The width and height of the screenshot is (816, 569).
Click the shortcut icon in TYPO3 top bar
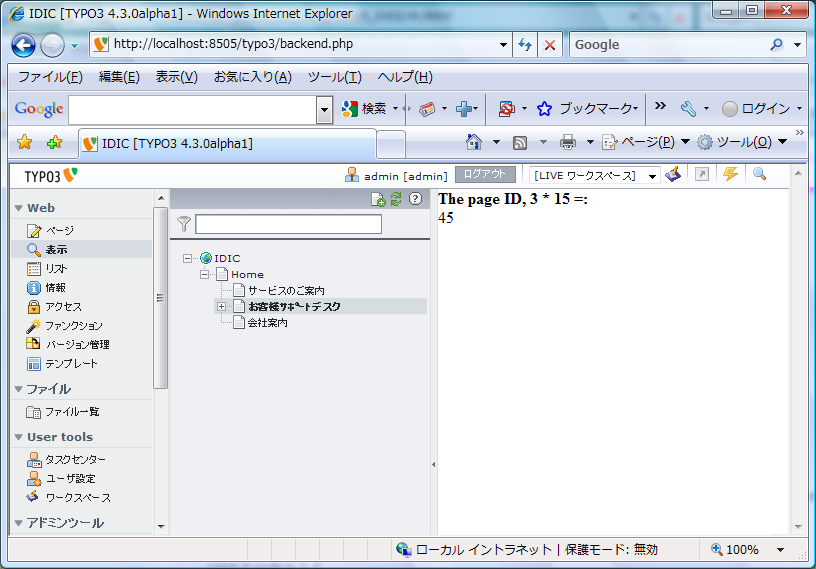point(702,174)
